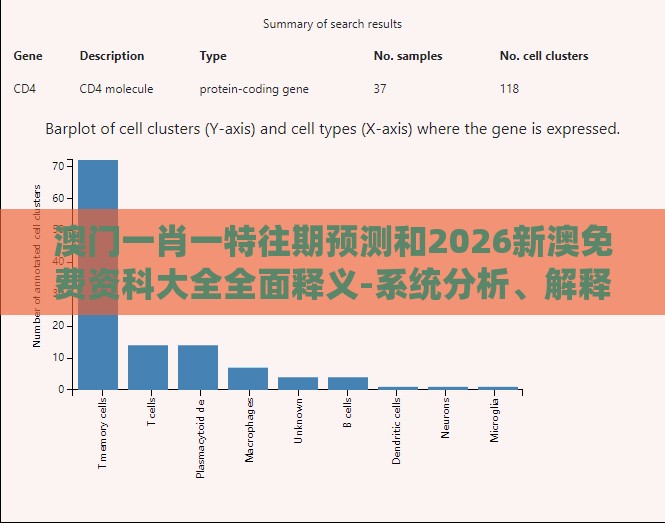The height and width of the screenshot is (524, 665).
Task: Click the 'Neurons' axis label
Action: pos(445,418)
